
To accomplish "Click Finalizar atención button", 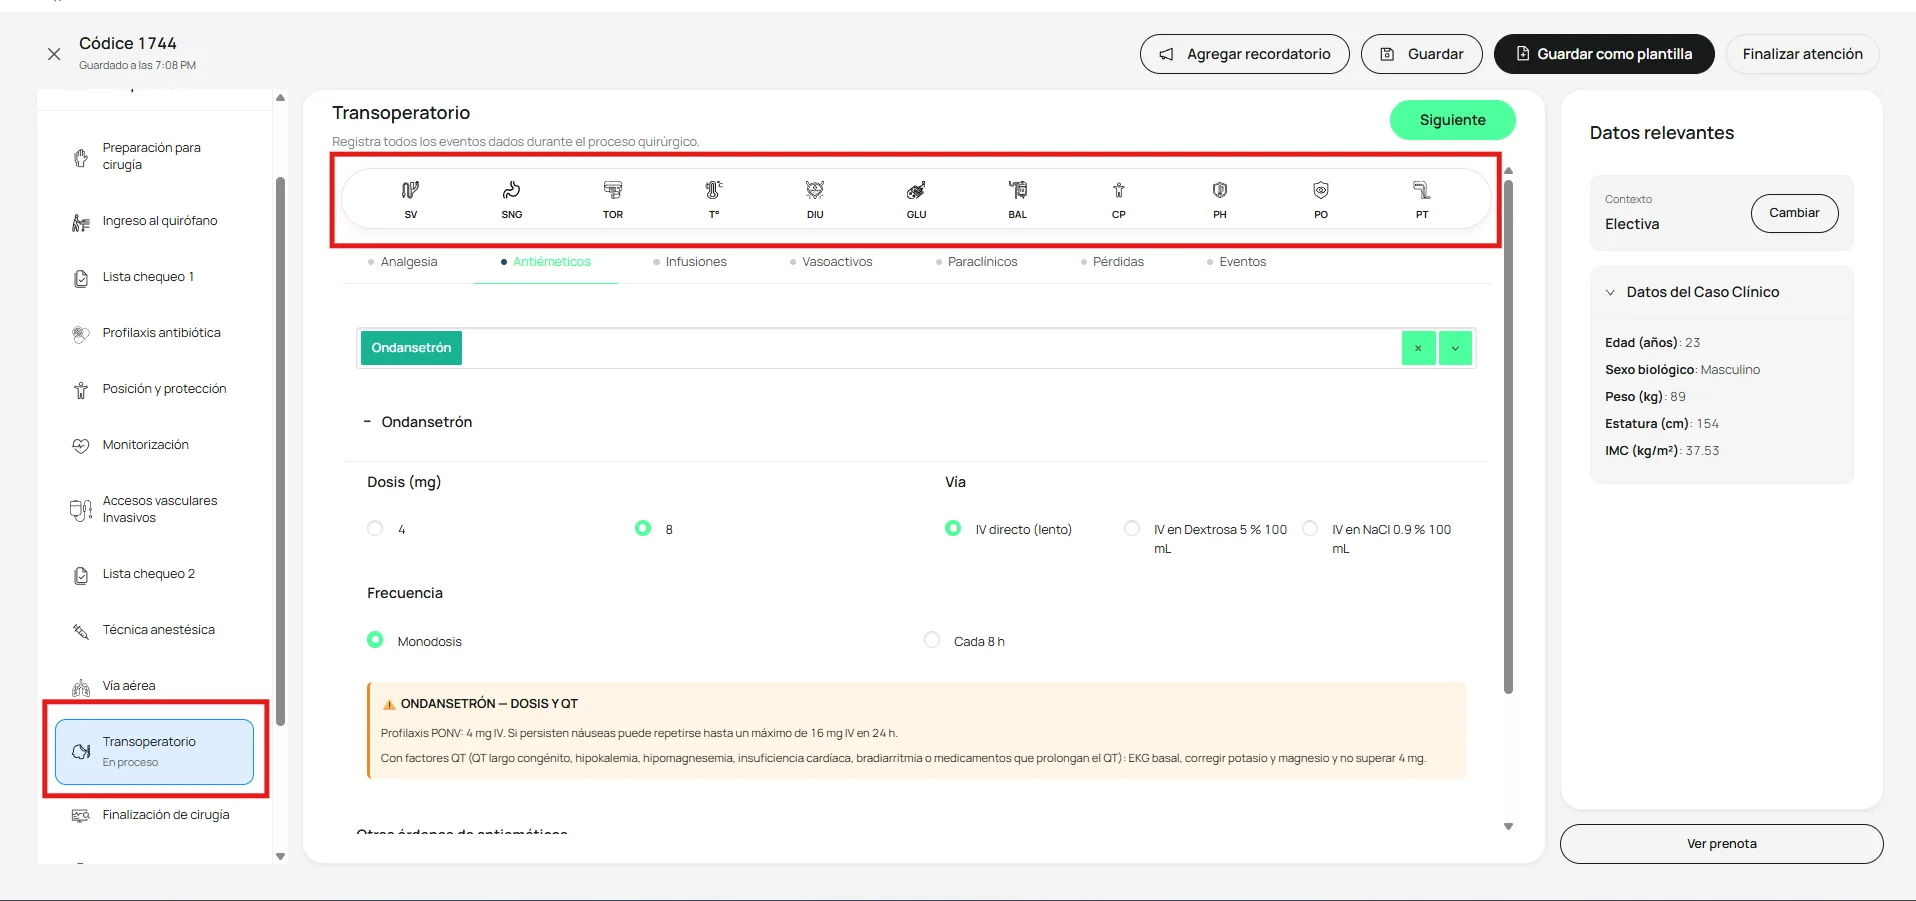I will coord(1802,54).
